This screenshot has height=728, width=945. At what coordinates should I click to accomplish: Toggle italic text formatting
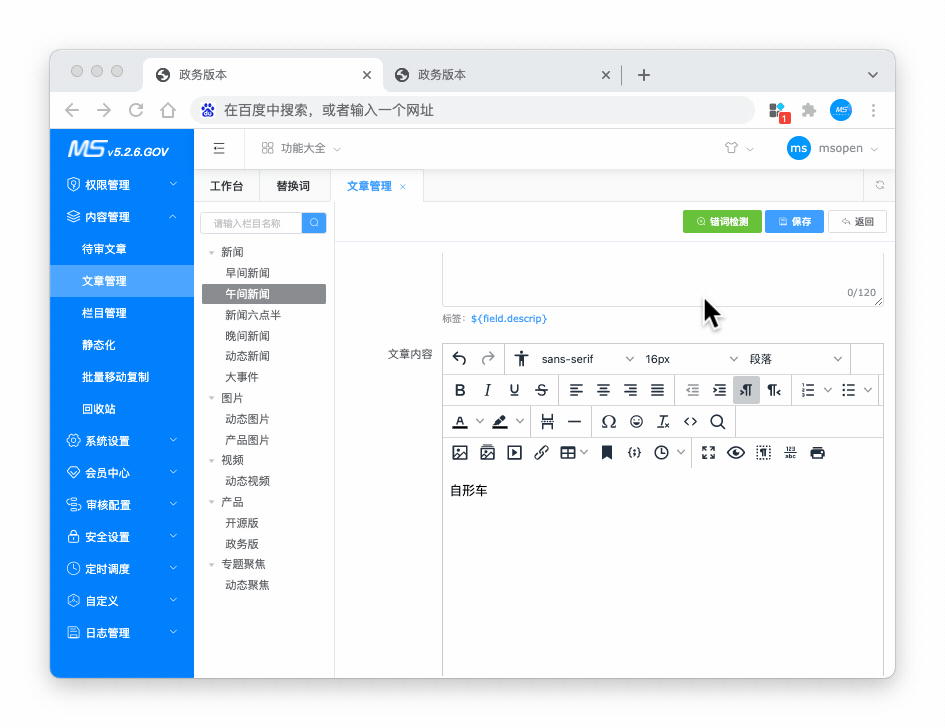(x=487, y=390)
